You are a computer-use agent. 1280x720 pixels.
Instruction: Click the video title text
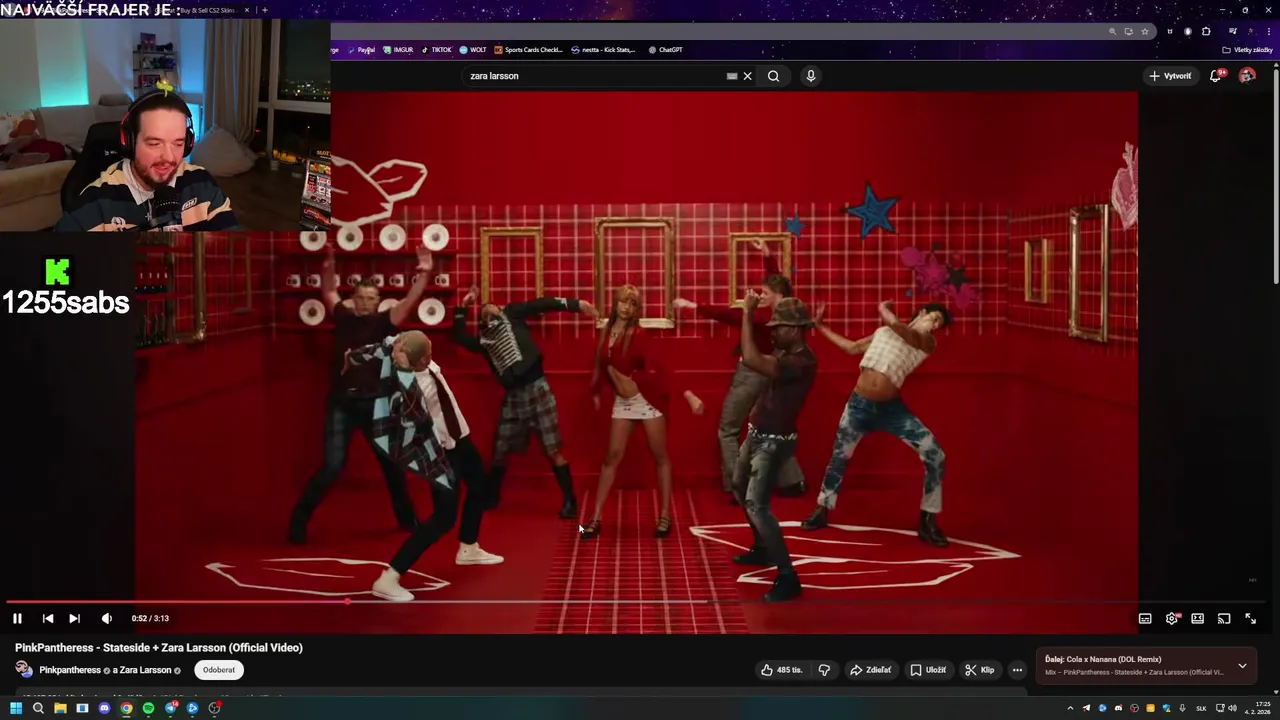point(159,648)
